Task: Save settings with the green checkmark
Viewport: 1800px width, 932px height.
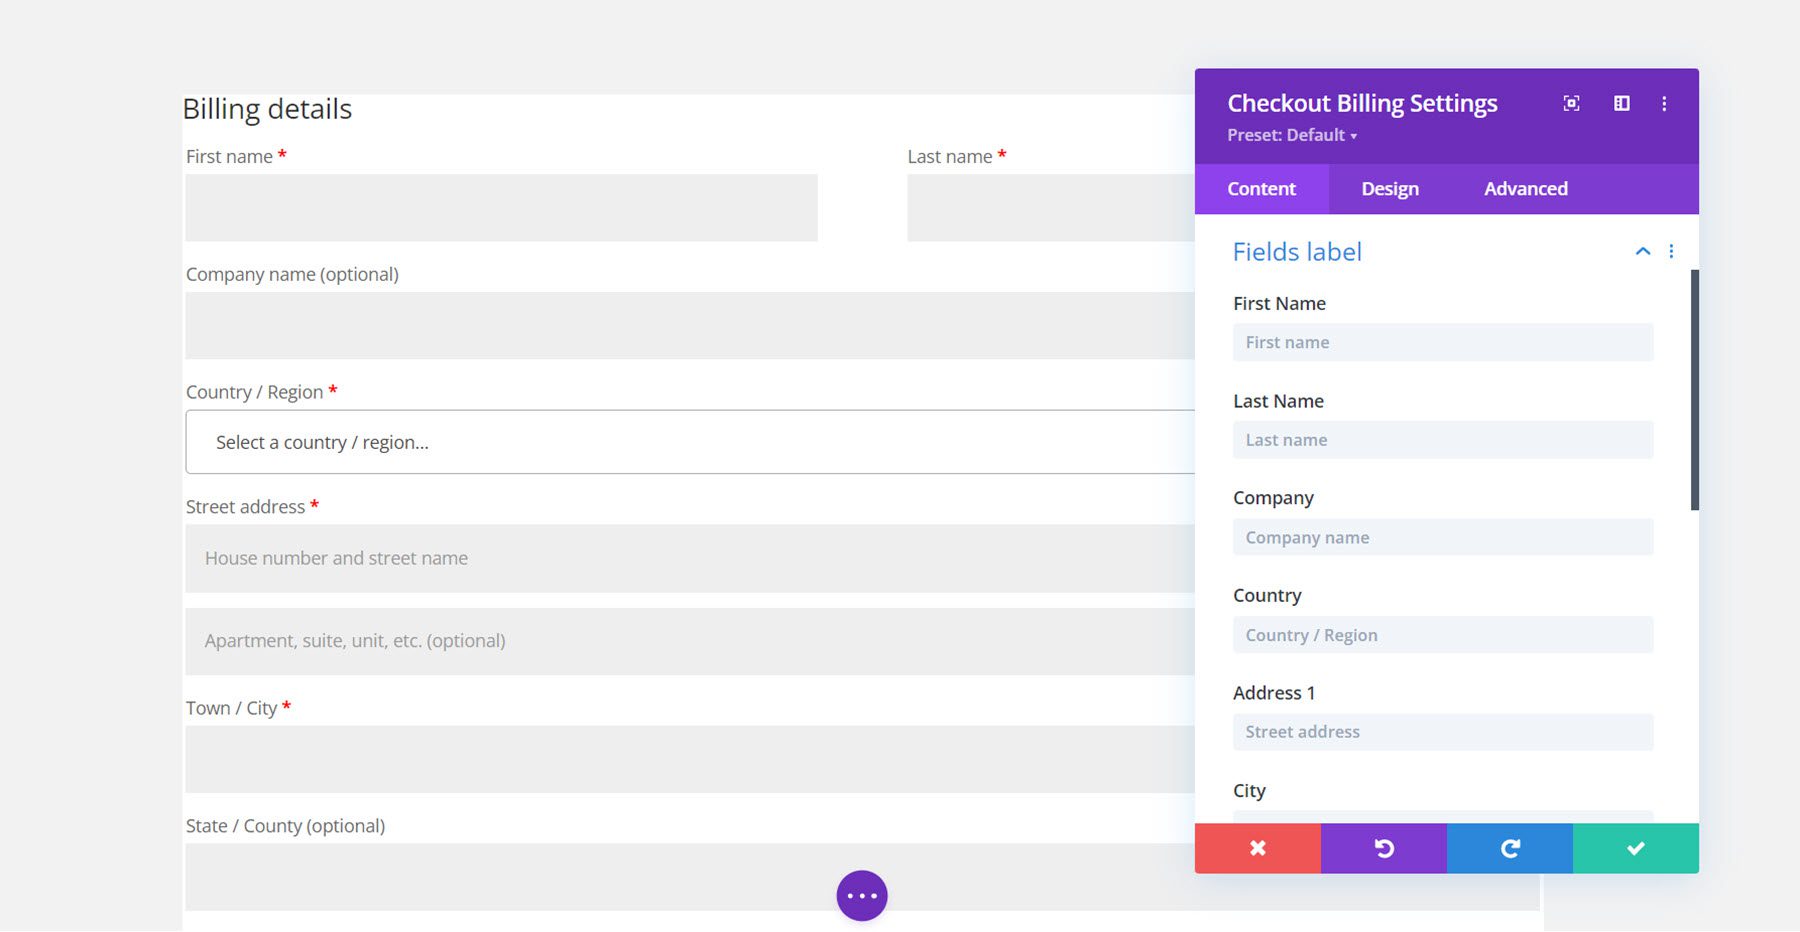Action: (1635, 848)
